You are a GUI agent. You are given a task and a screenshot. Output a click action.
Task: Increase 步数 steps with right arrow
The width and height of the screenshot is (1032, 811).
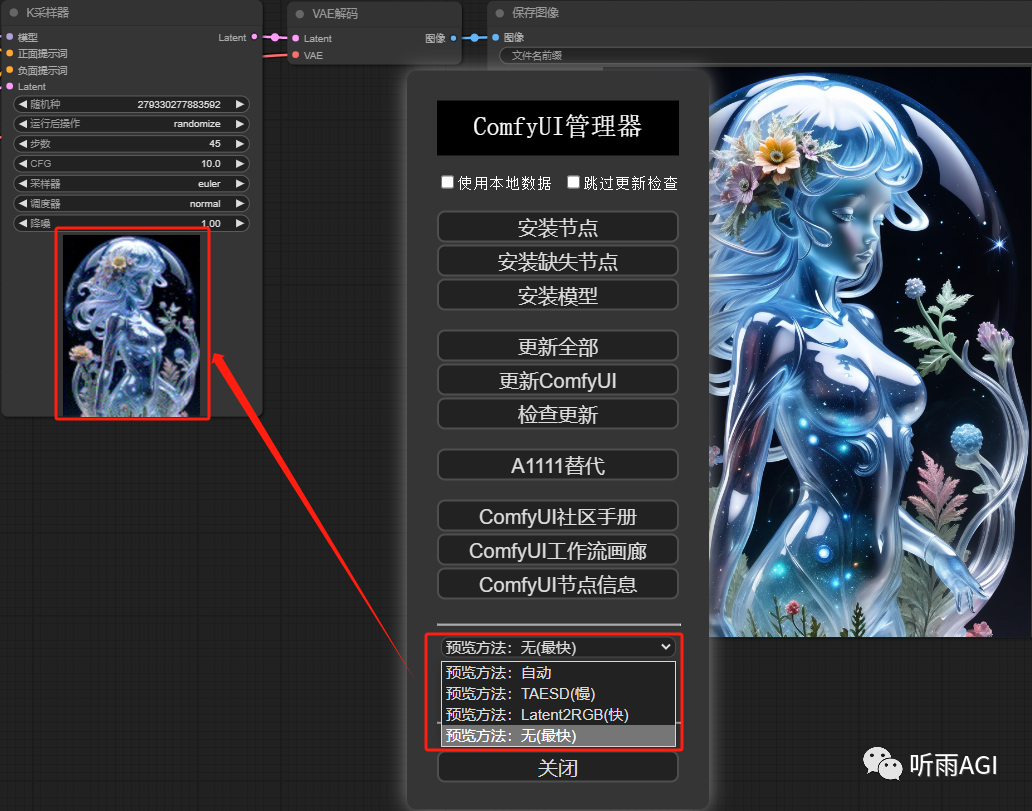(x=240, y=144)
